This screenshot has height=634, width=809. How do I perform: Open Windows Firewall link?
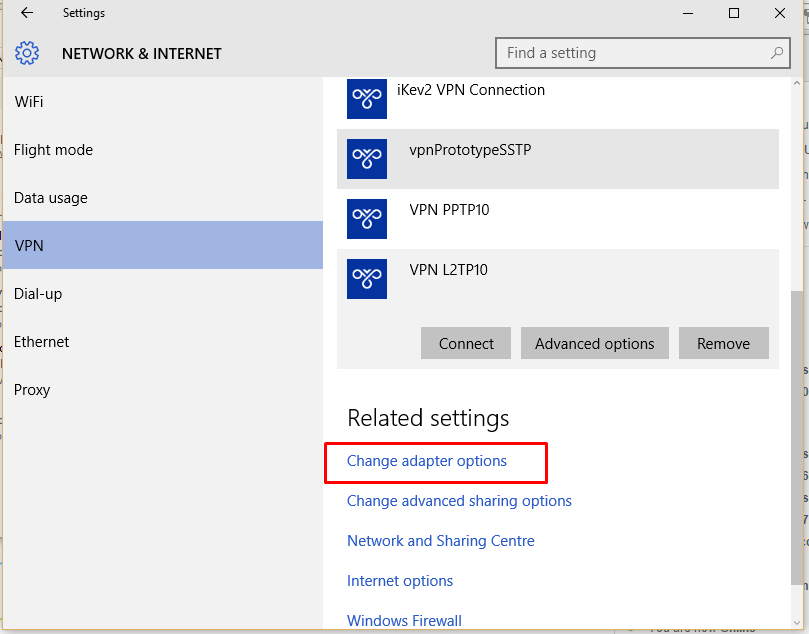pyautogui.click(x=404, y=621)
